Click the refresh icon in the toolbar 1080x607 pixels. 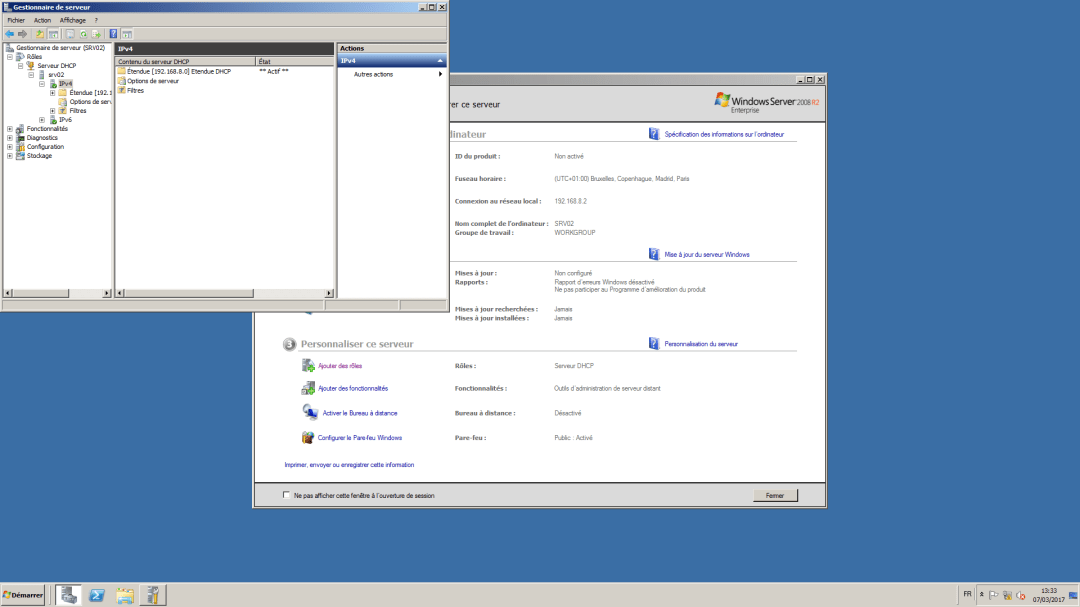(x=84, y=33)
